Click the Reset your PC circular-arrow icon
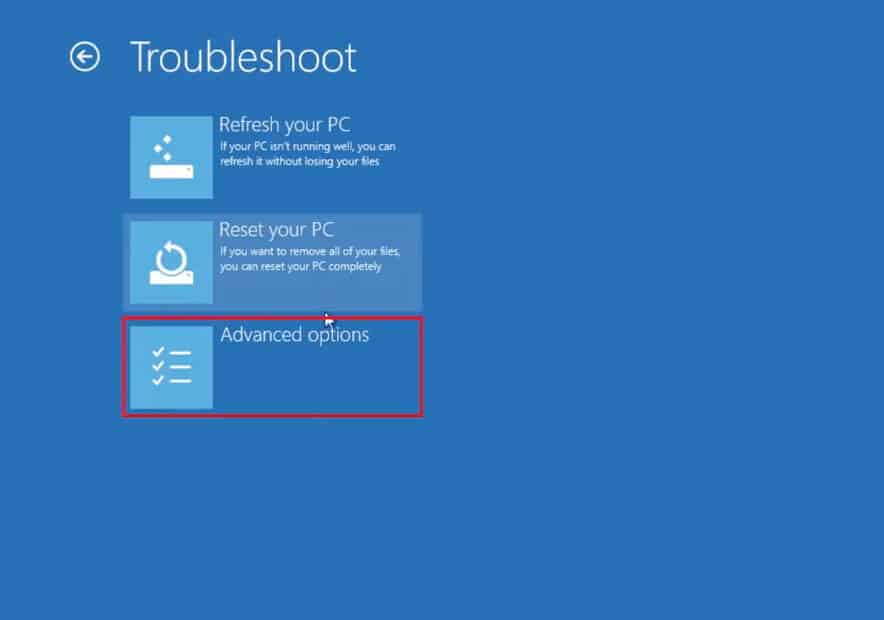Viewport: 884px width, 620px height. (x=171, y=262)
